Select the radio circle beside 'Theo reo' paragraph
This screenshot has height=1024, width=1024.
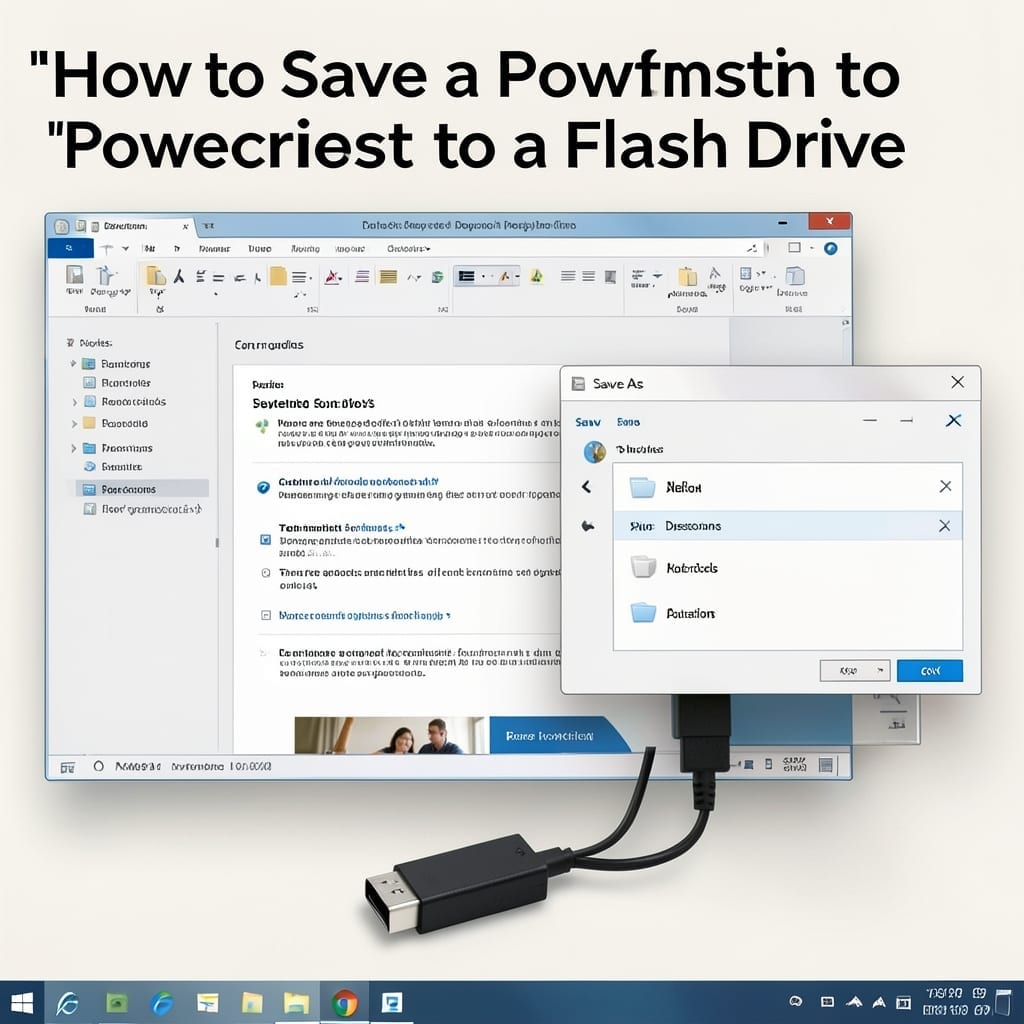(266, 573)
